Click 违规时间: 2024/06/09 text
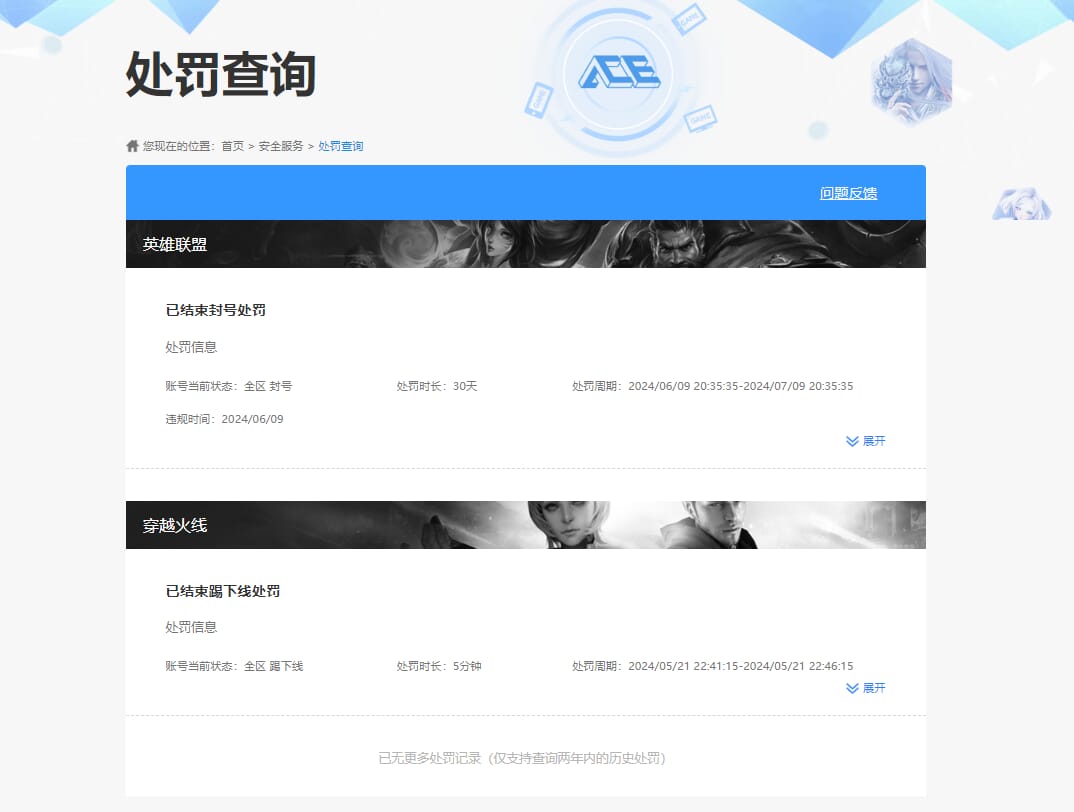Screen dimensions: 1074x812 pyautogui.click(x=225, y=419)
